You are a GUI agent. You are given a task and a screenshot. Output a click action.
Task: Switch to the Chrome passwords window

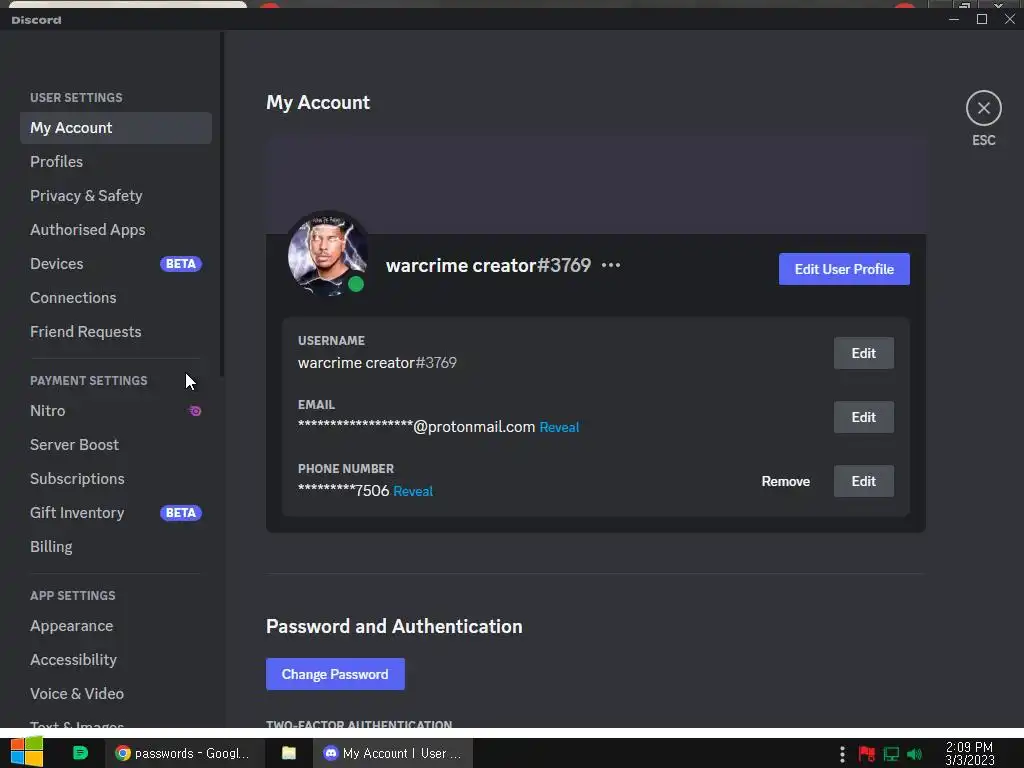tap(183, 753)
